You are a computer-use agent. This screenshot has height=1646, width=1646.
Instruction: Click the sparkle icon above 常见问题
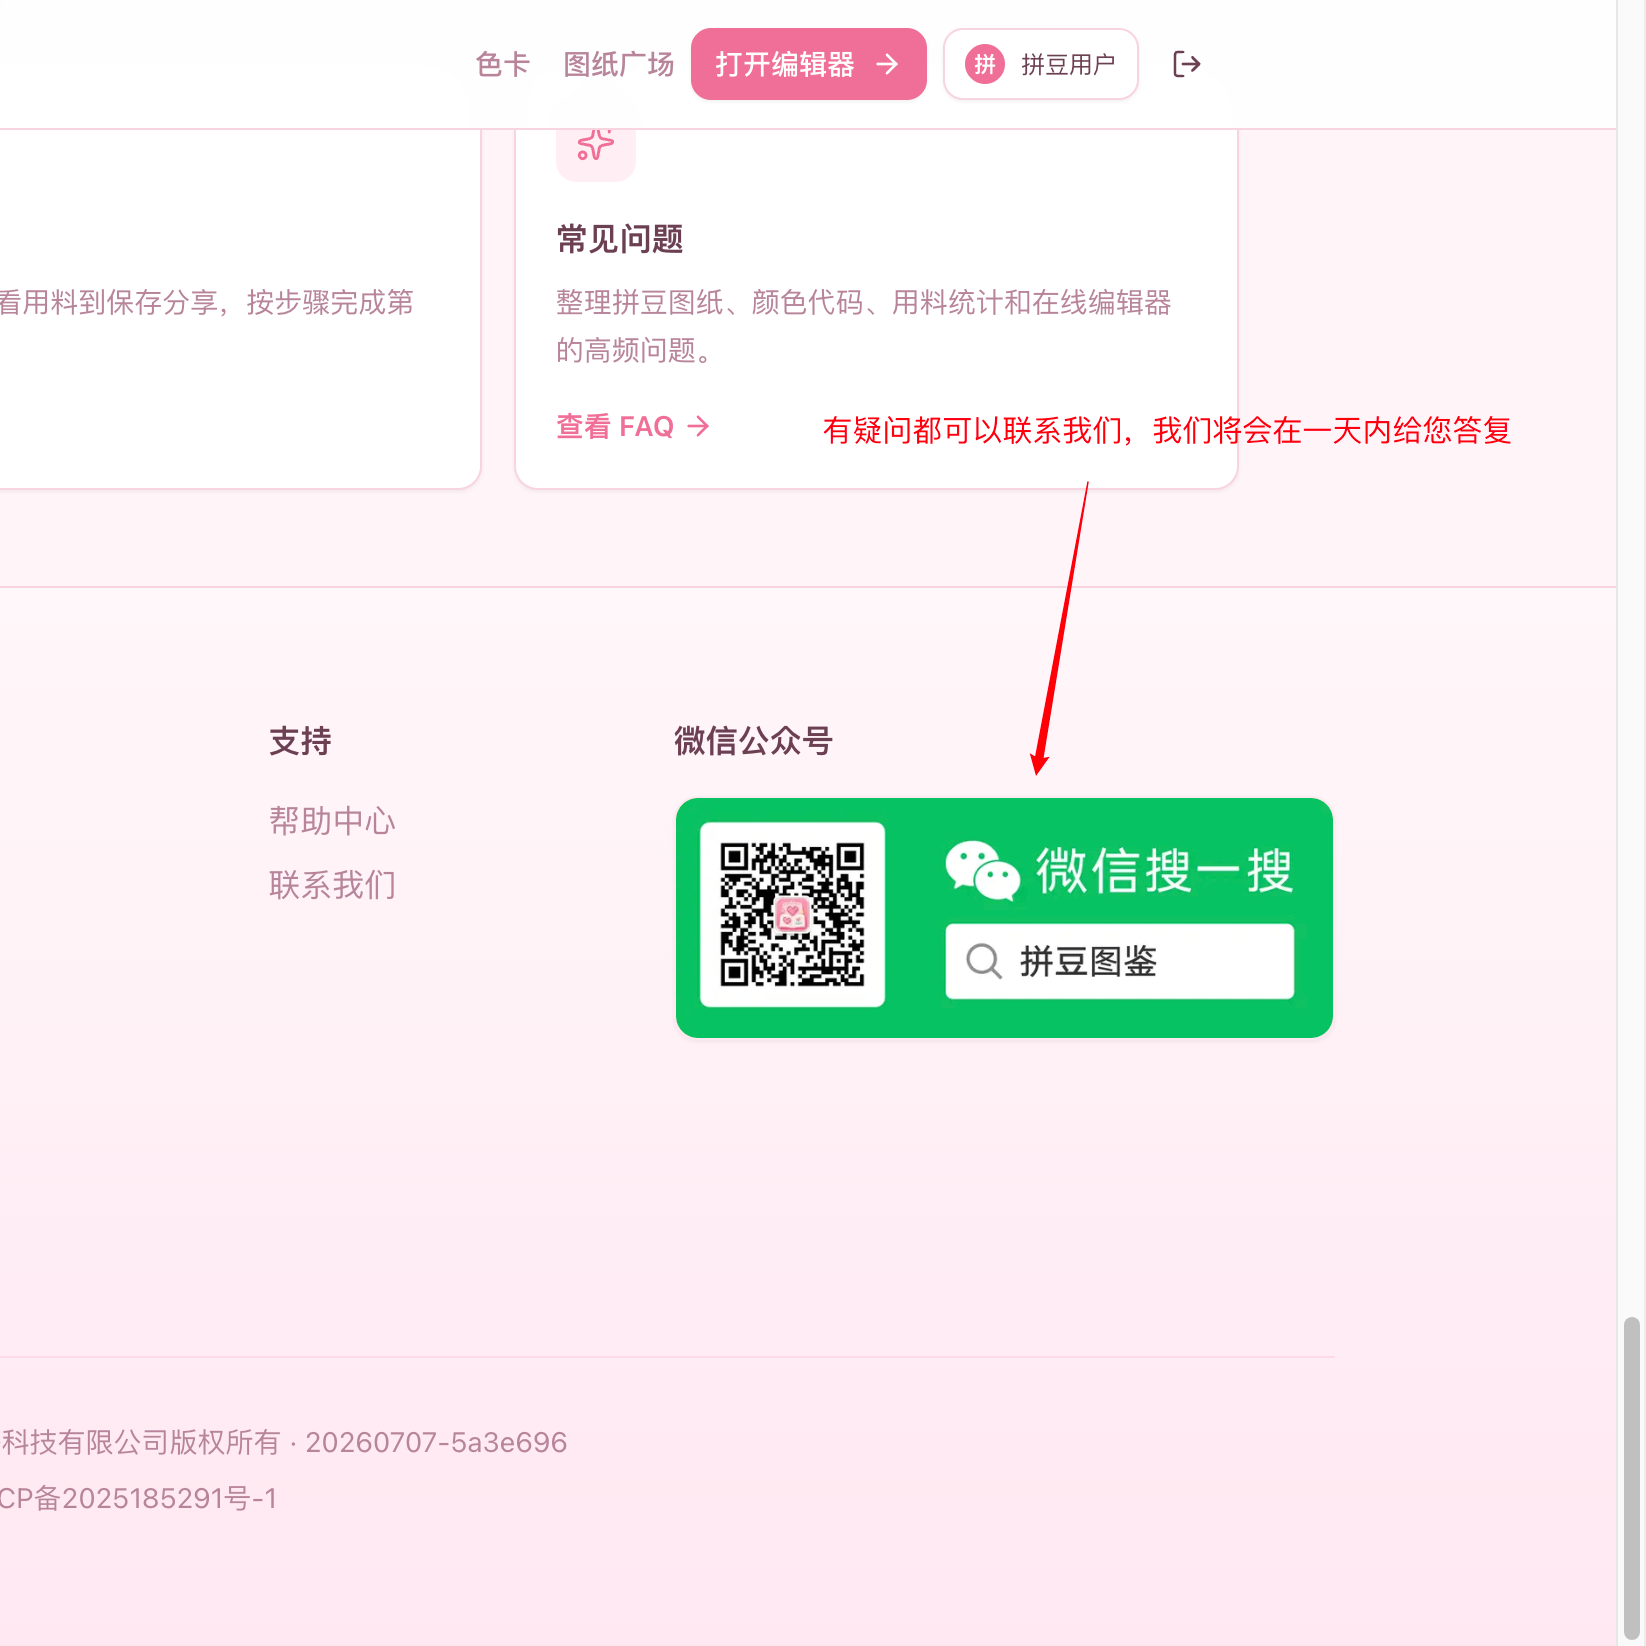596,145
